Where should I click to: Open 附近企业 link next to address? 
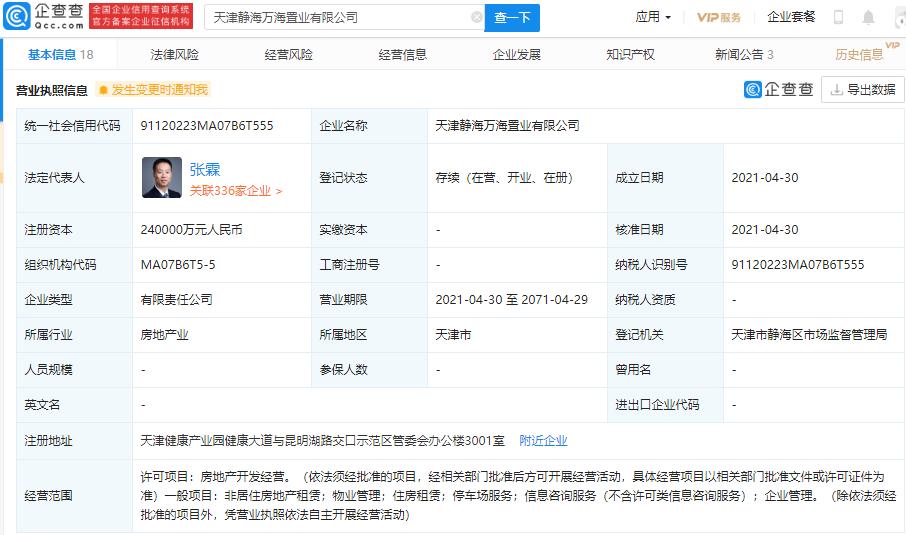tap(543, 440)
